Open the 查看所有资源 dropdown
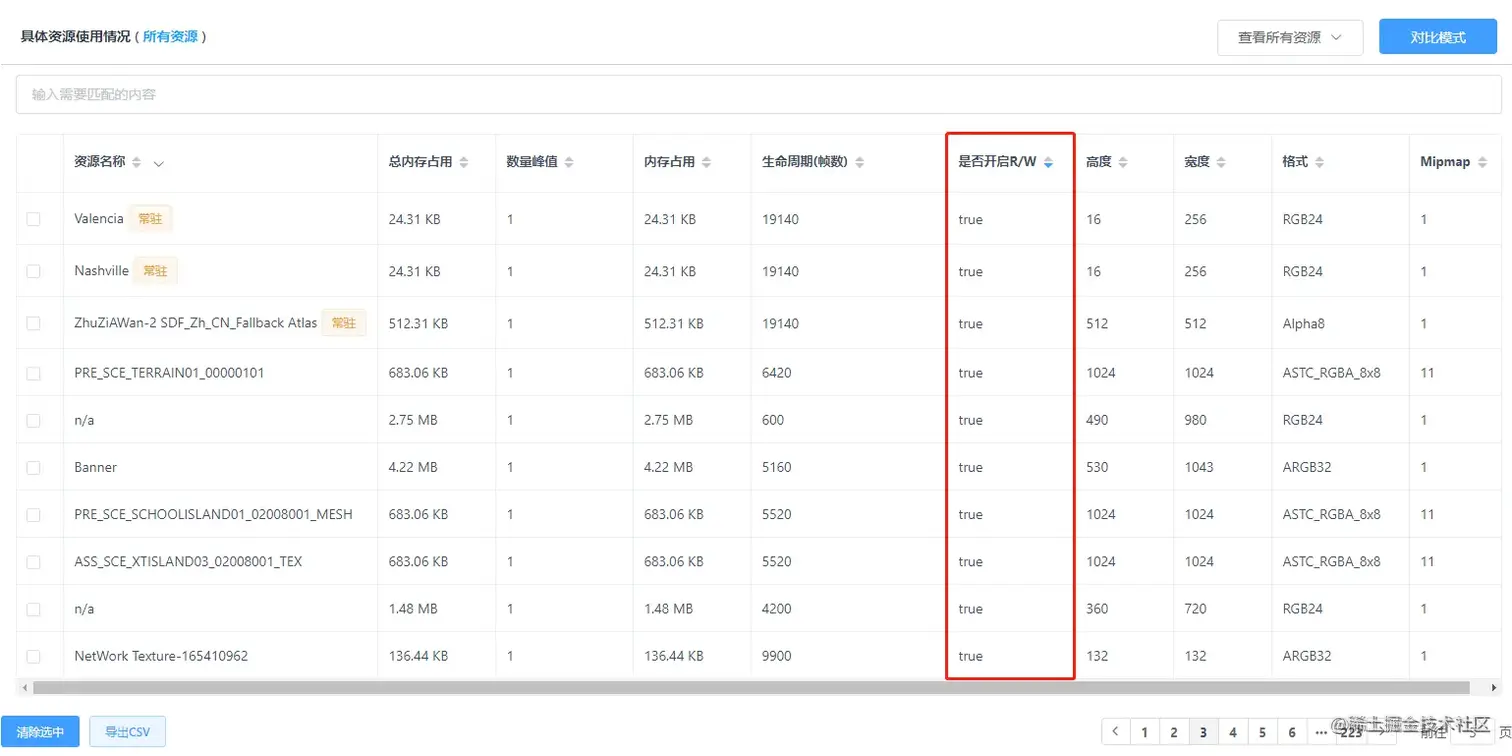Viewport: 1512px width, 756px height. pos(1290,37)
